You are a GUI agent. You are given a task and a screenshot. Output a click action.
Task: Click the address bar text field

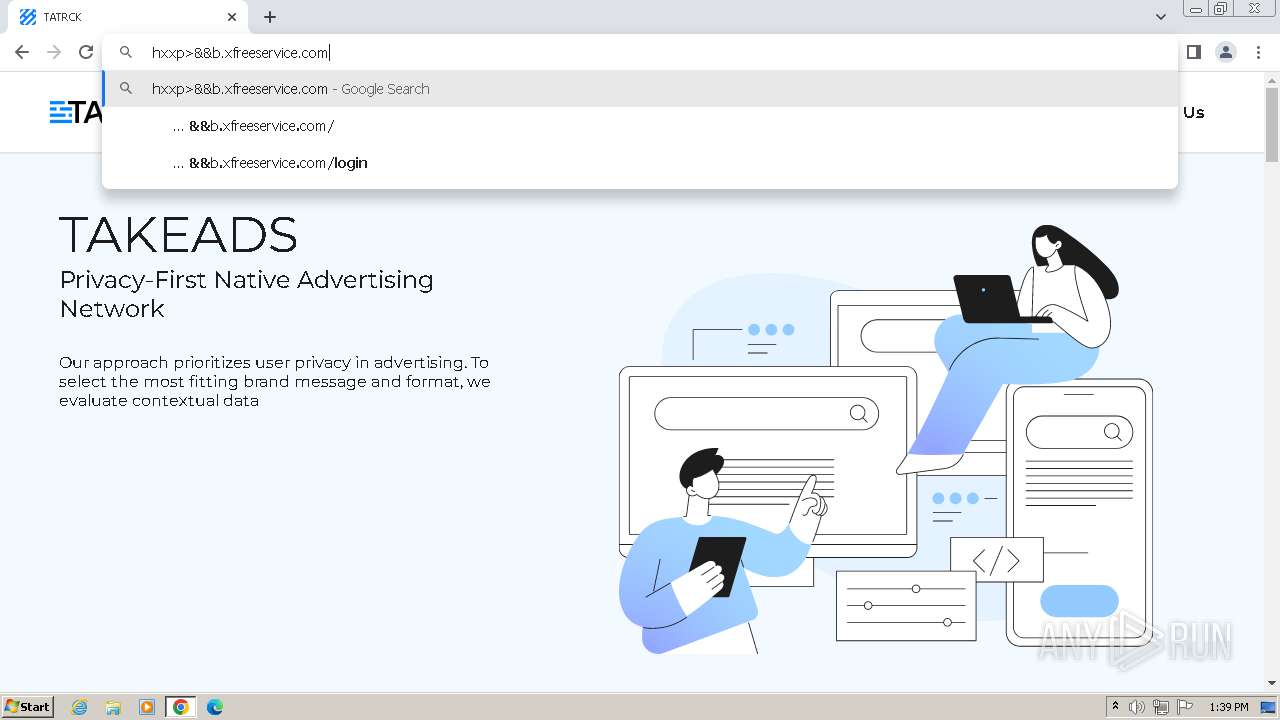[x=640, y=52]
